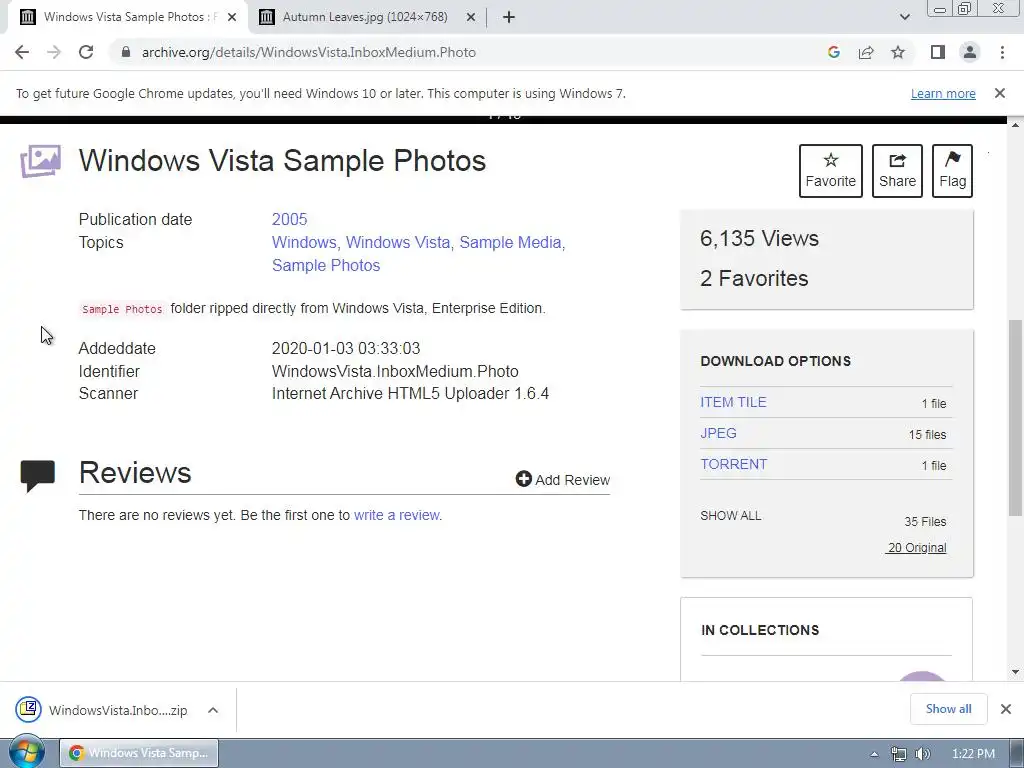The height and width of the screenshot is (768, 1024).
Task: Click SHOW ALL download files
Action: [731, 515]
